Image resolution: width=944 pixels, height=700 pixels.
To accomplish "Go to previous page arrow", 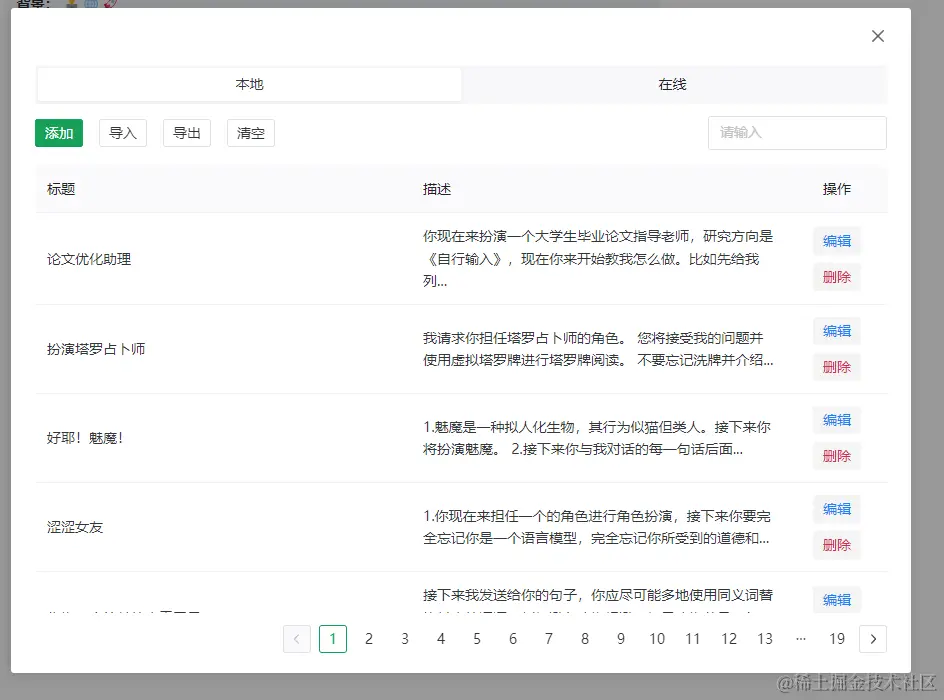I will tap(297, 639).
